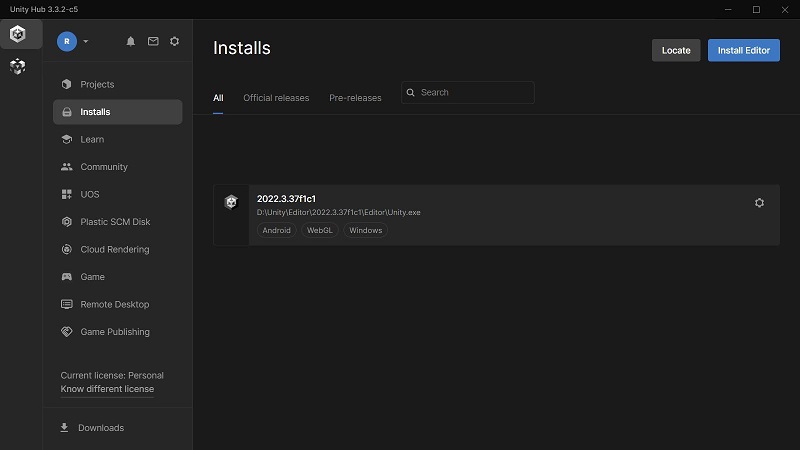Image resolution: width=800 pixels, height=450 pixels.
Task: Click the second cube icon in left rail
Action: coord(18,67)
